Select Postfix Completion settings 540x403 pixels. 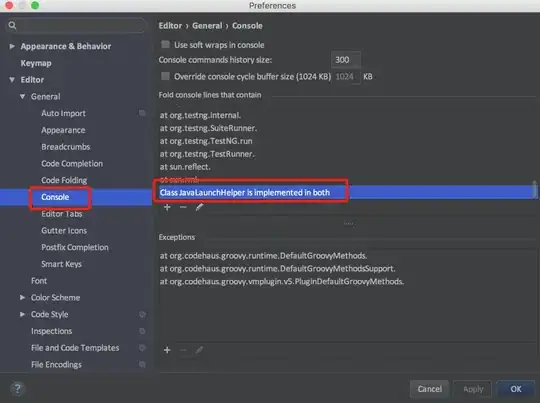[x=75, y=247]
